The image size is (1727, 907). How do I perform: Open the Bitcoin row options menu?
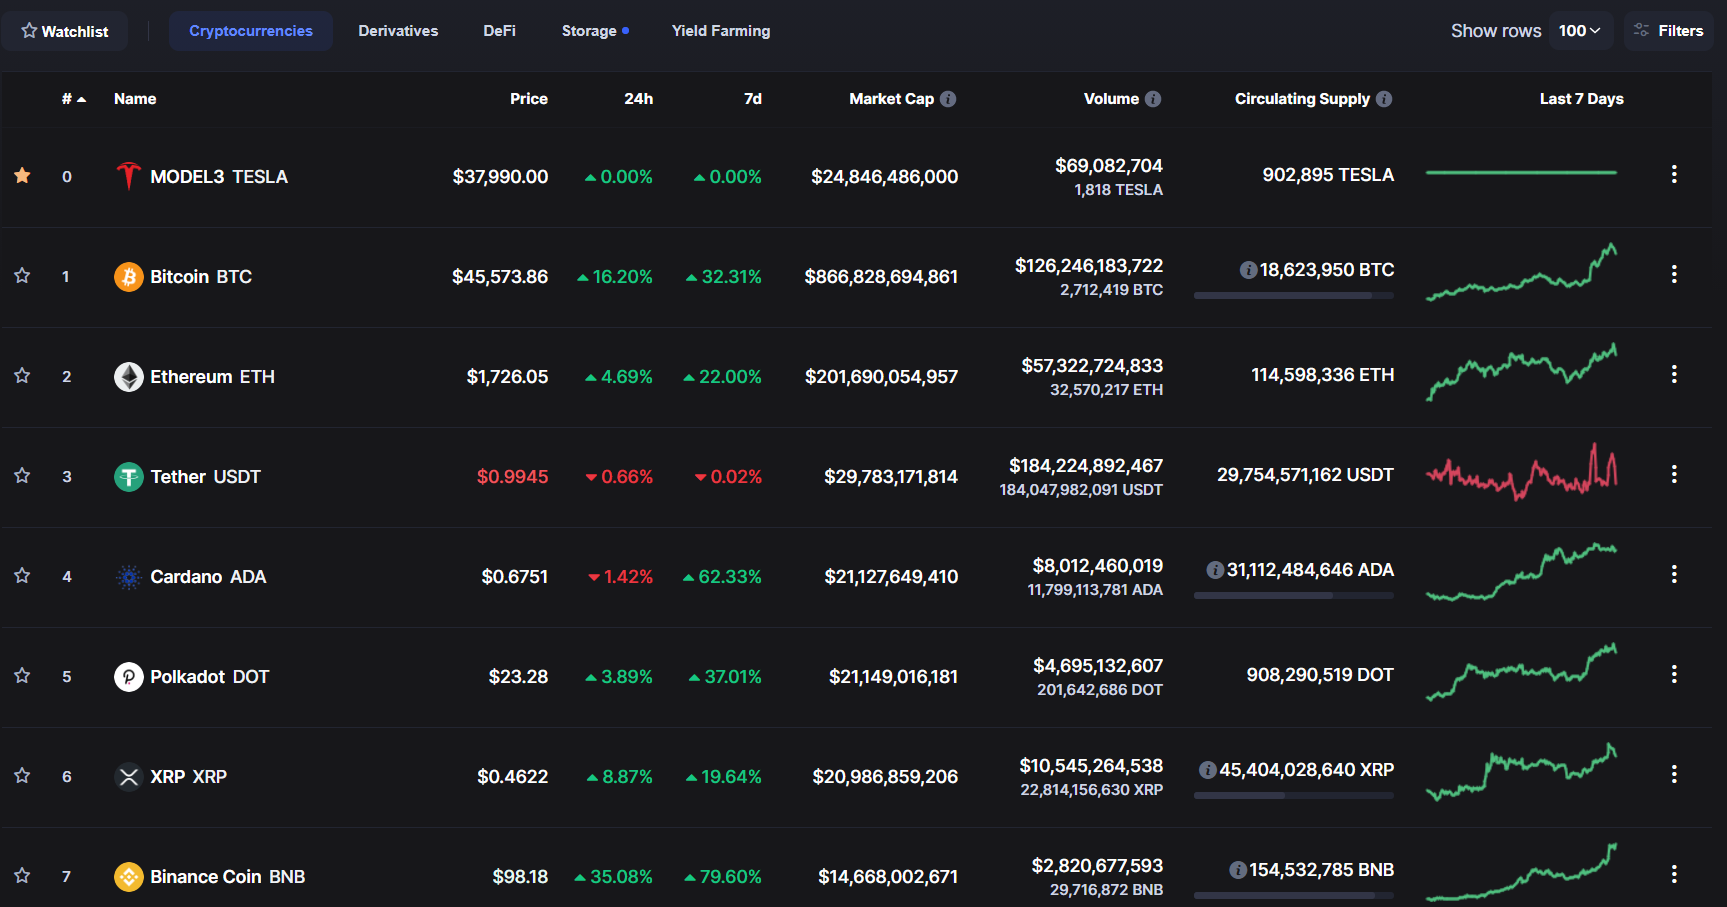1674,274
